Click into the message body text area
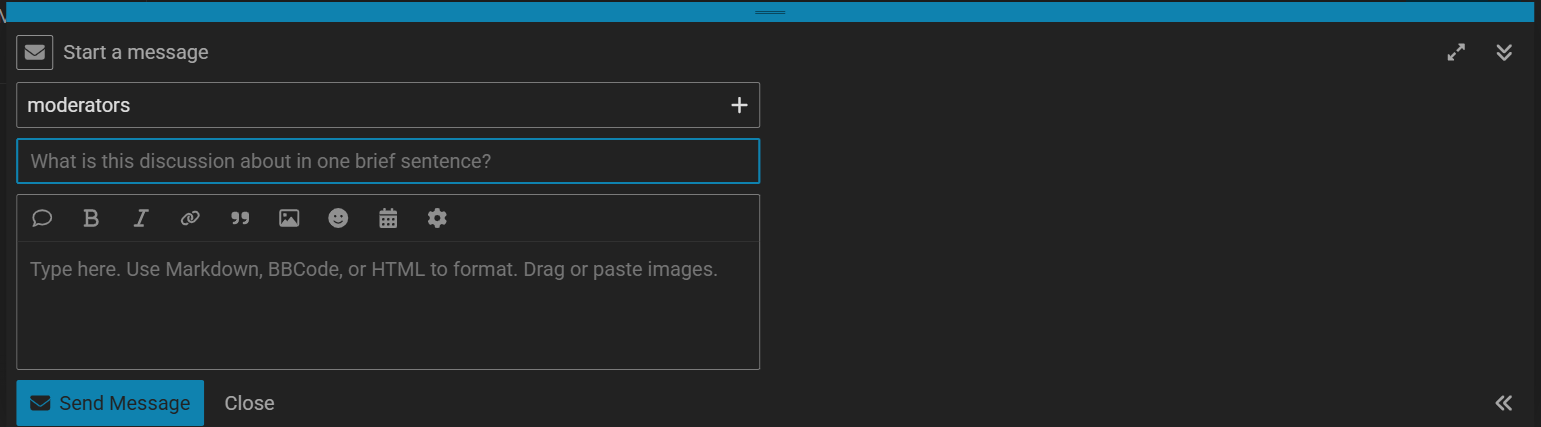This screenshot has height=427, width=1541. (x=388, y=310)
